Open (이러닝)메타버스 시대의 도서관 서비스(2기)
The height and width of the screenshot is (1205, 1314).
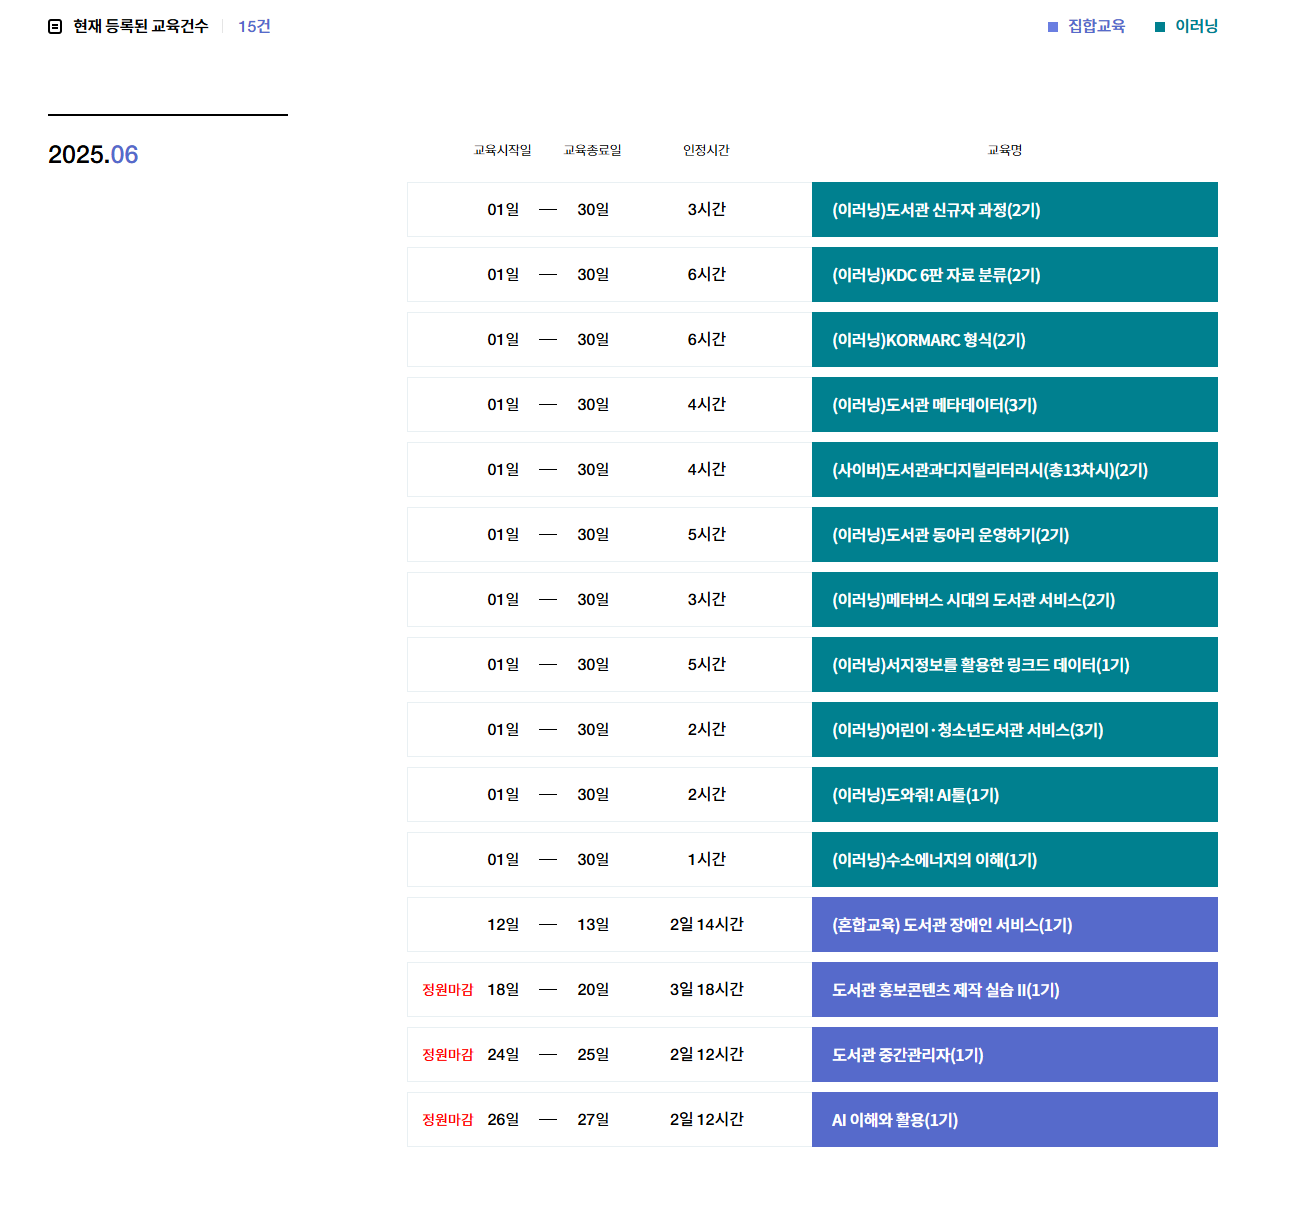[x=1015, y=600]
